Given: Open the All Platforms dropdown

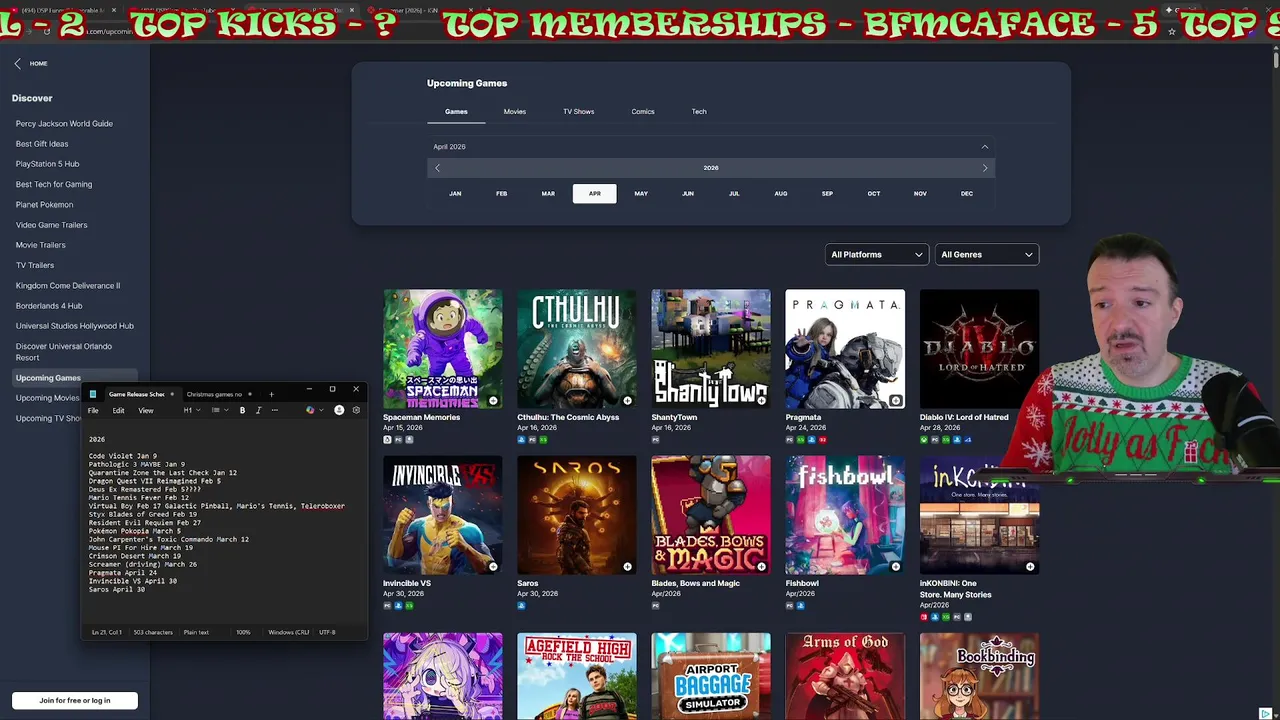Looking at the screenshot, I should pyautogui.click(x=877, y=254).
